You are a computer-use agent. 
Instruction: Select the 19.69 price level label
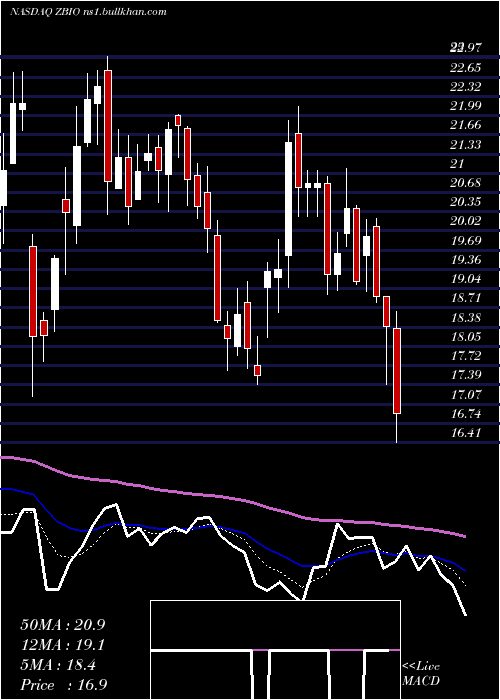pos(466,241)
